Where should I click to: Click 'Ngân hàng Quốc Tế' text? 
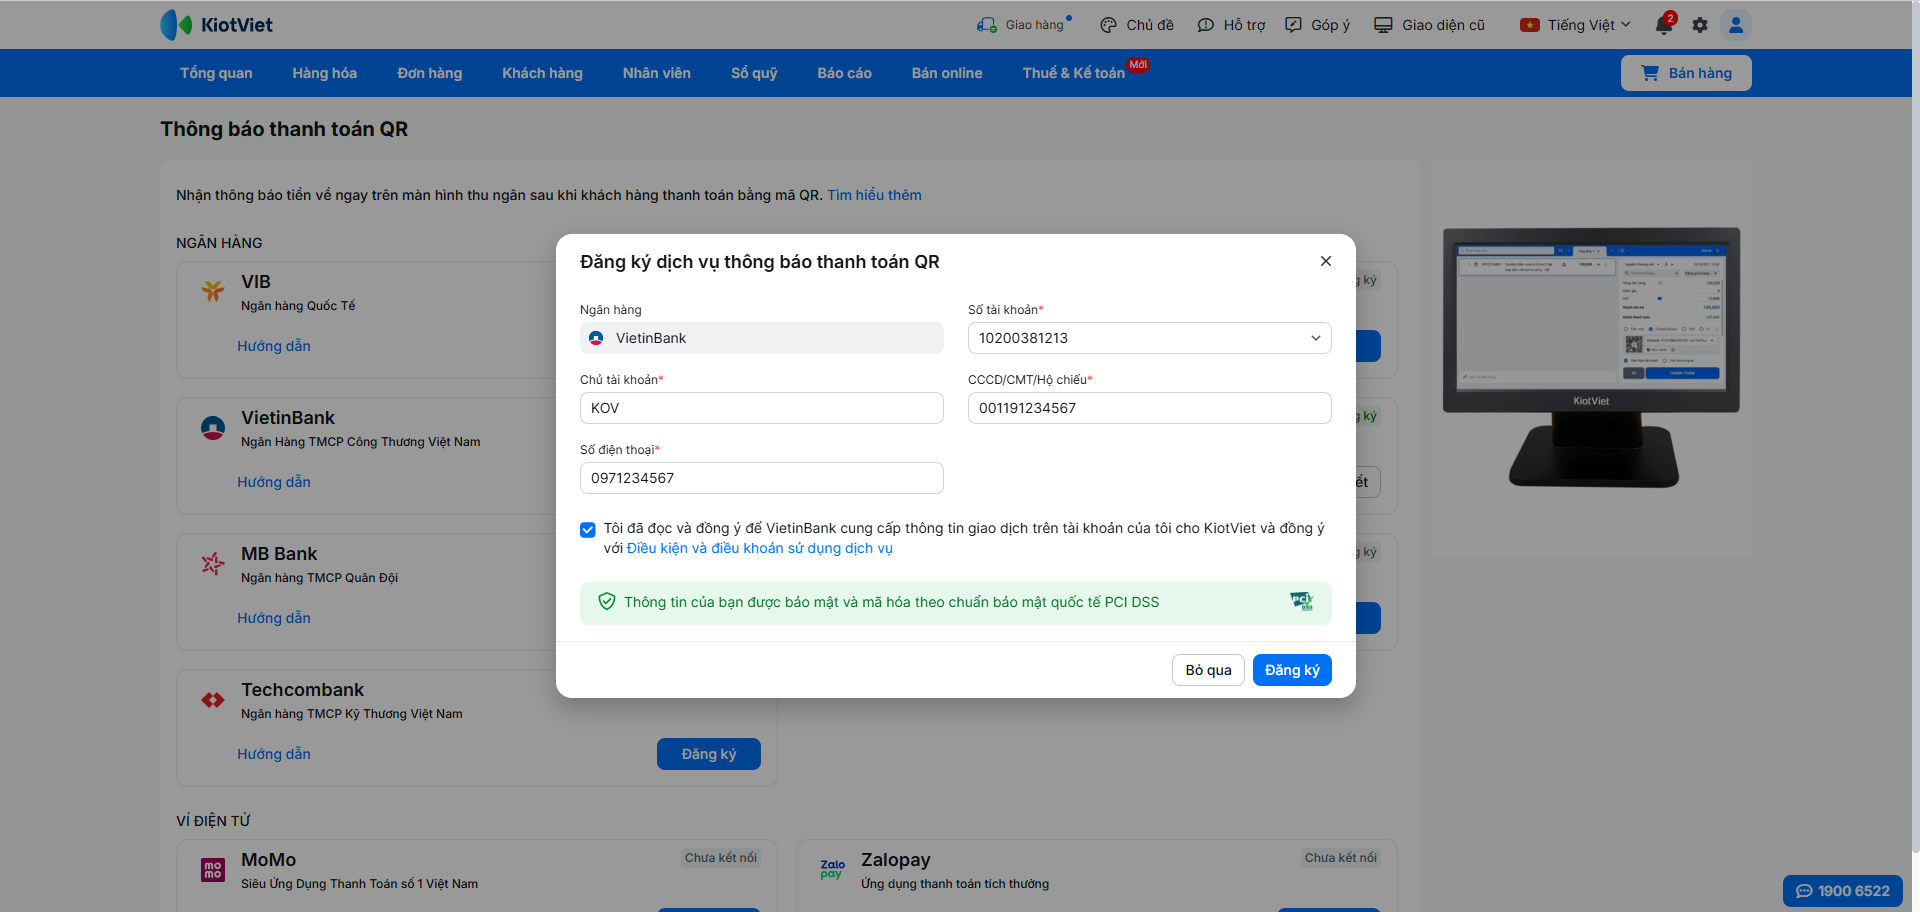tap(298, 306)
